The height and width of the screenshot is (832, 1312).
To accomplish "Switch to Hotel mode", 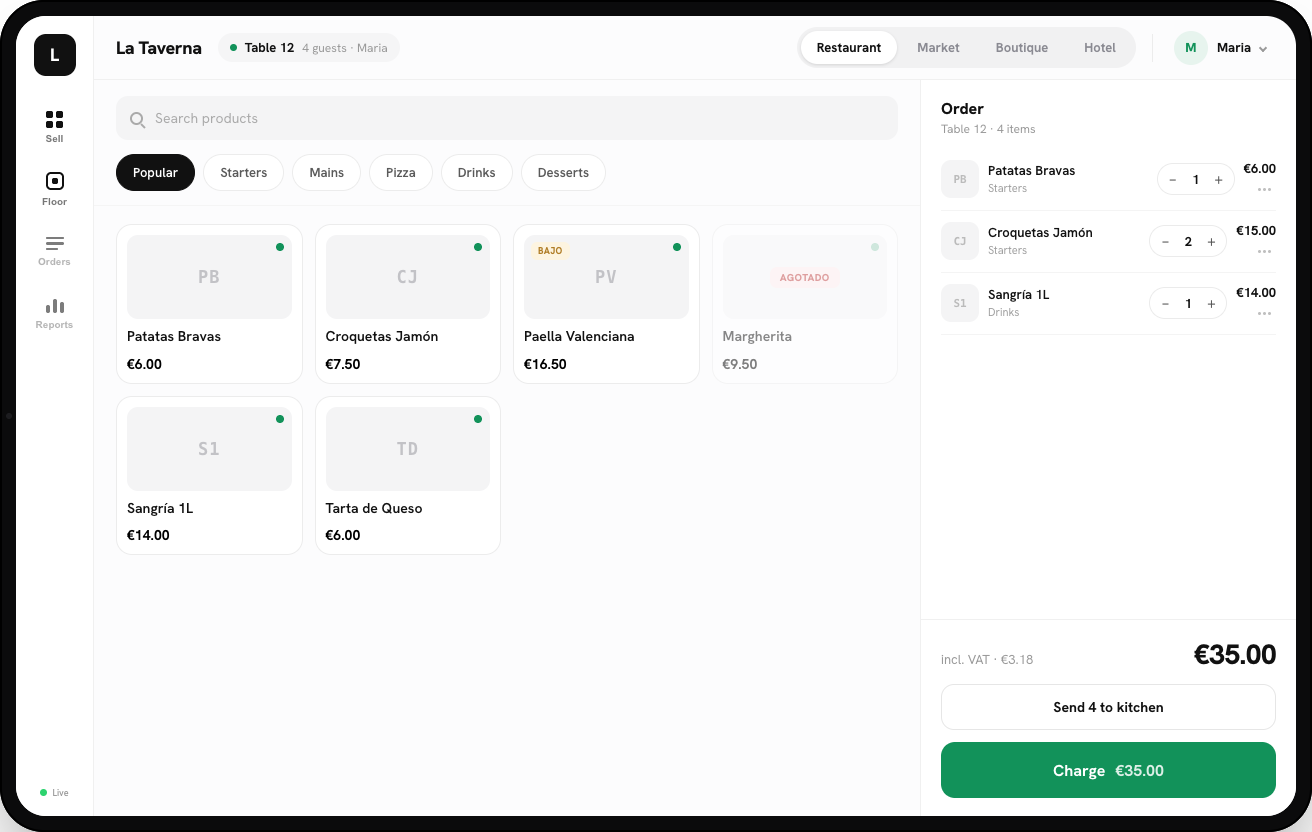I will 1100,48.
